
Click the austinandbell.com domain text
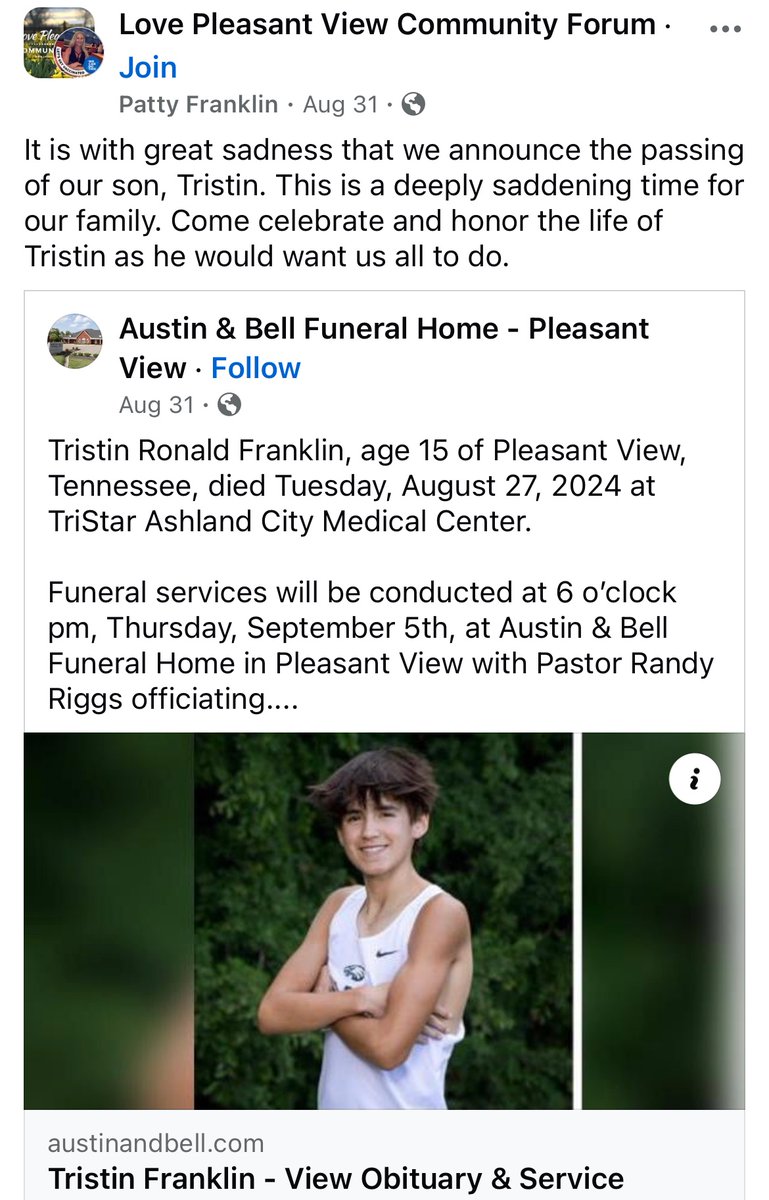156,1143
